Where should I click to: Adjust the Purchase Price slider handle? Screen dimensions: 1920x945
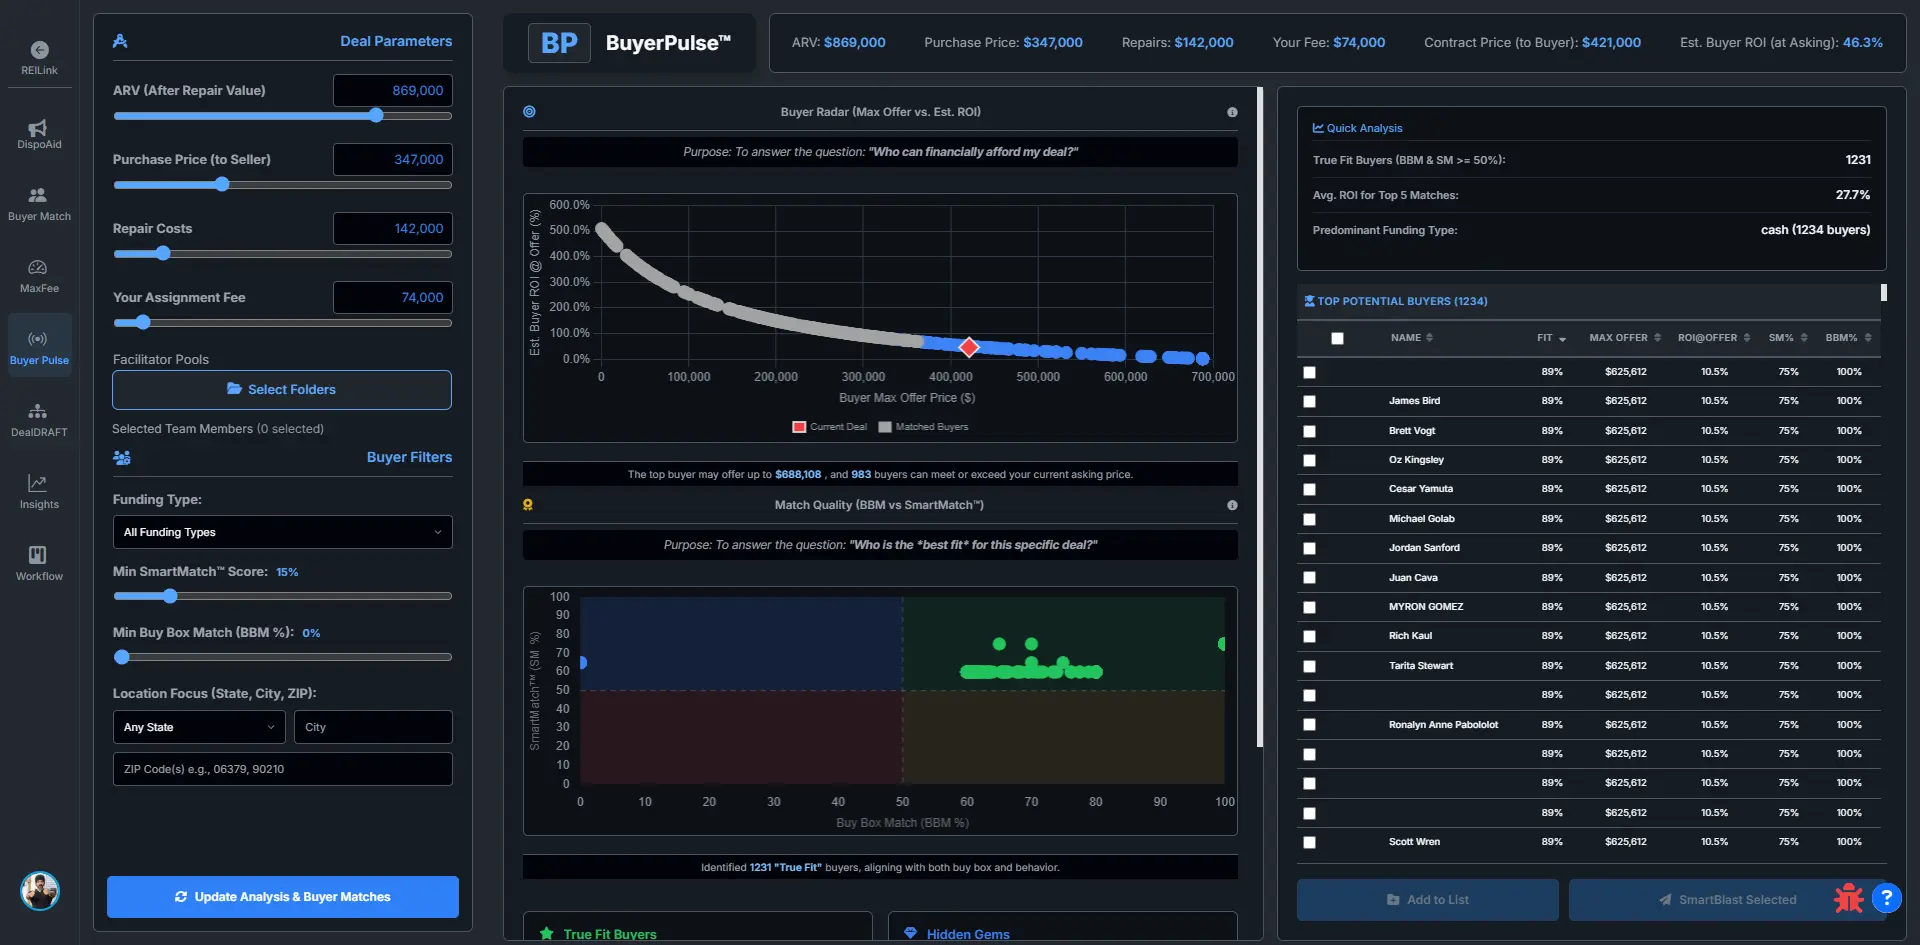coord(222,185)
